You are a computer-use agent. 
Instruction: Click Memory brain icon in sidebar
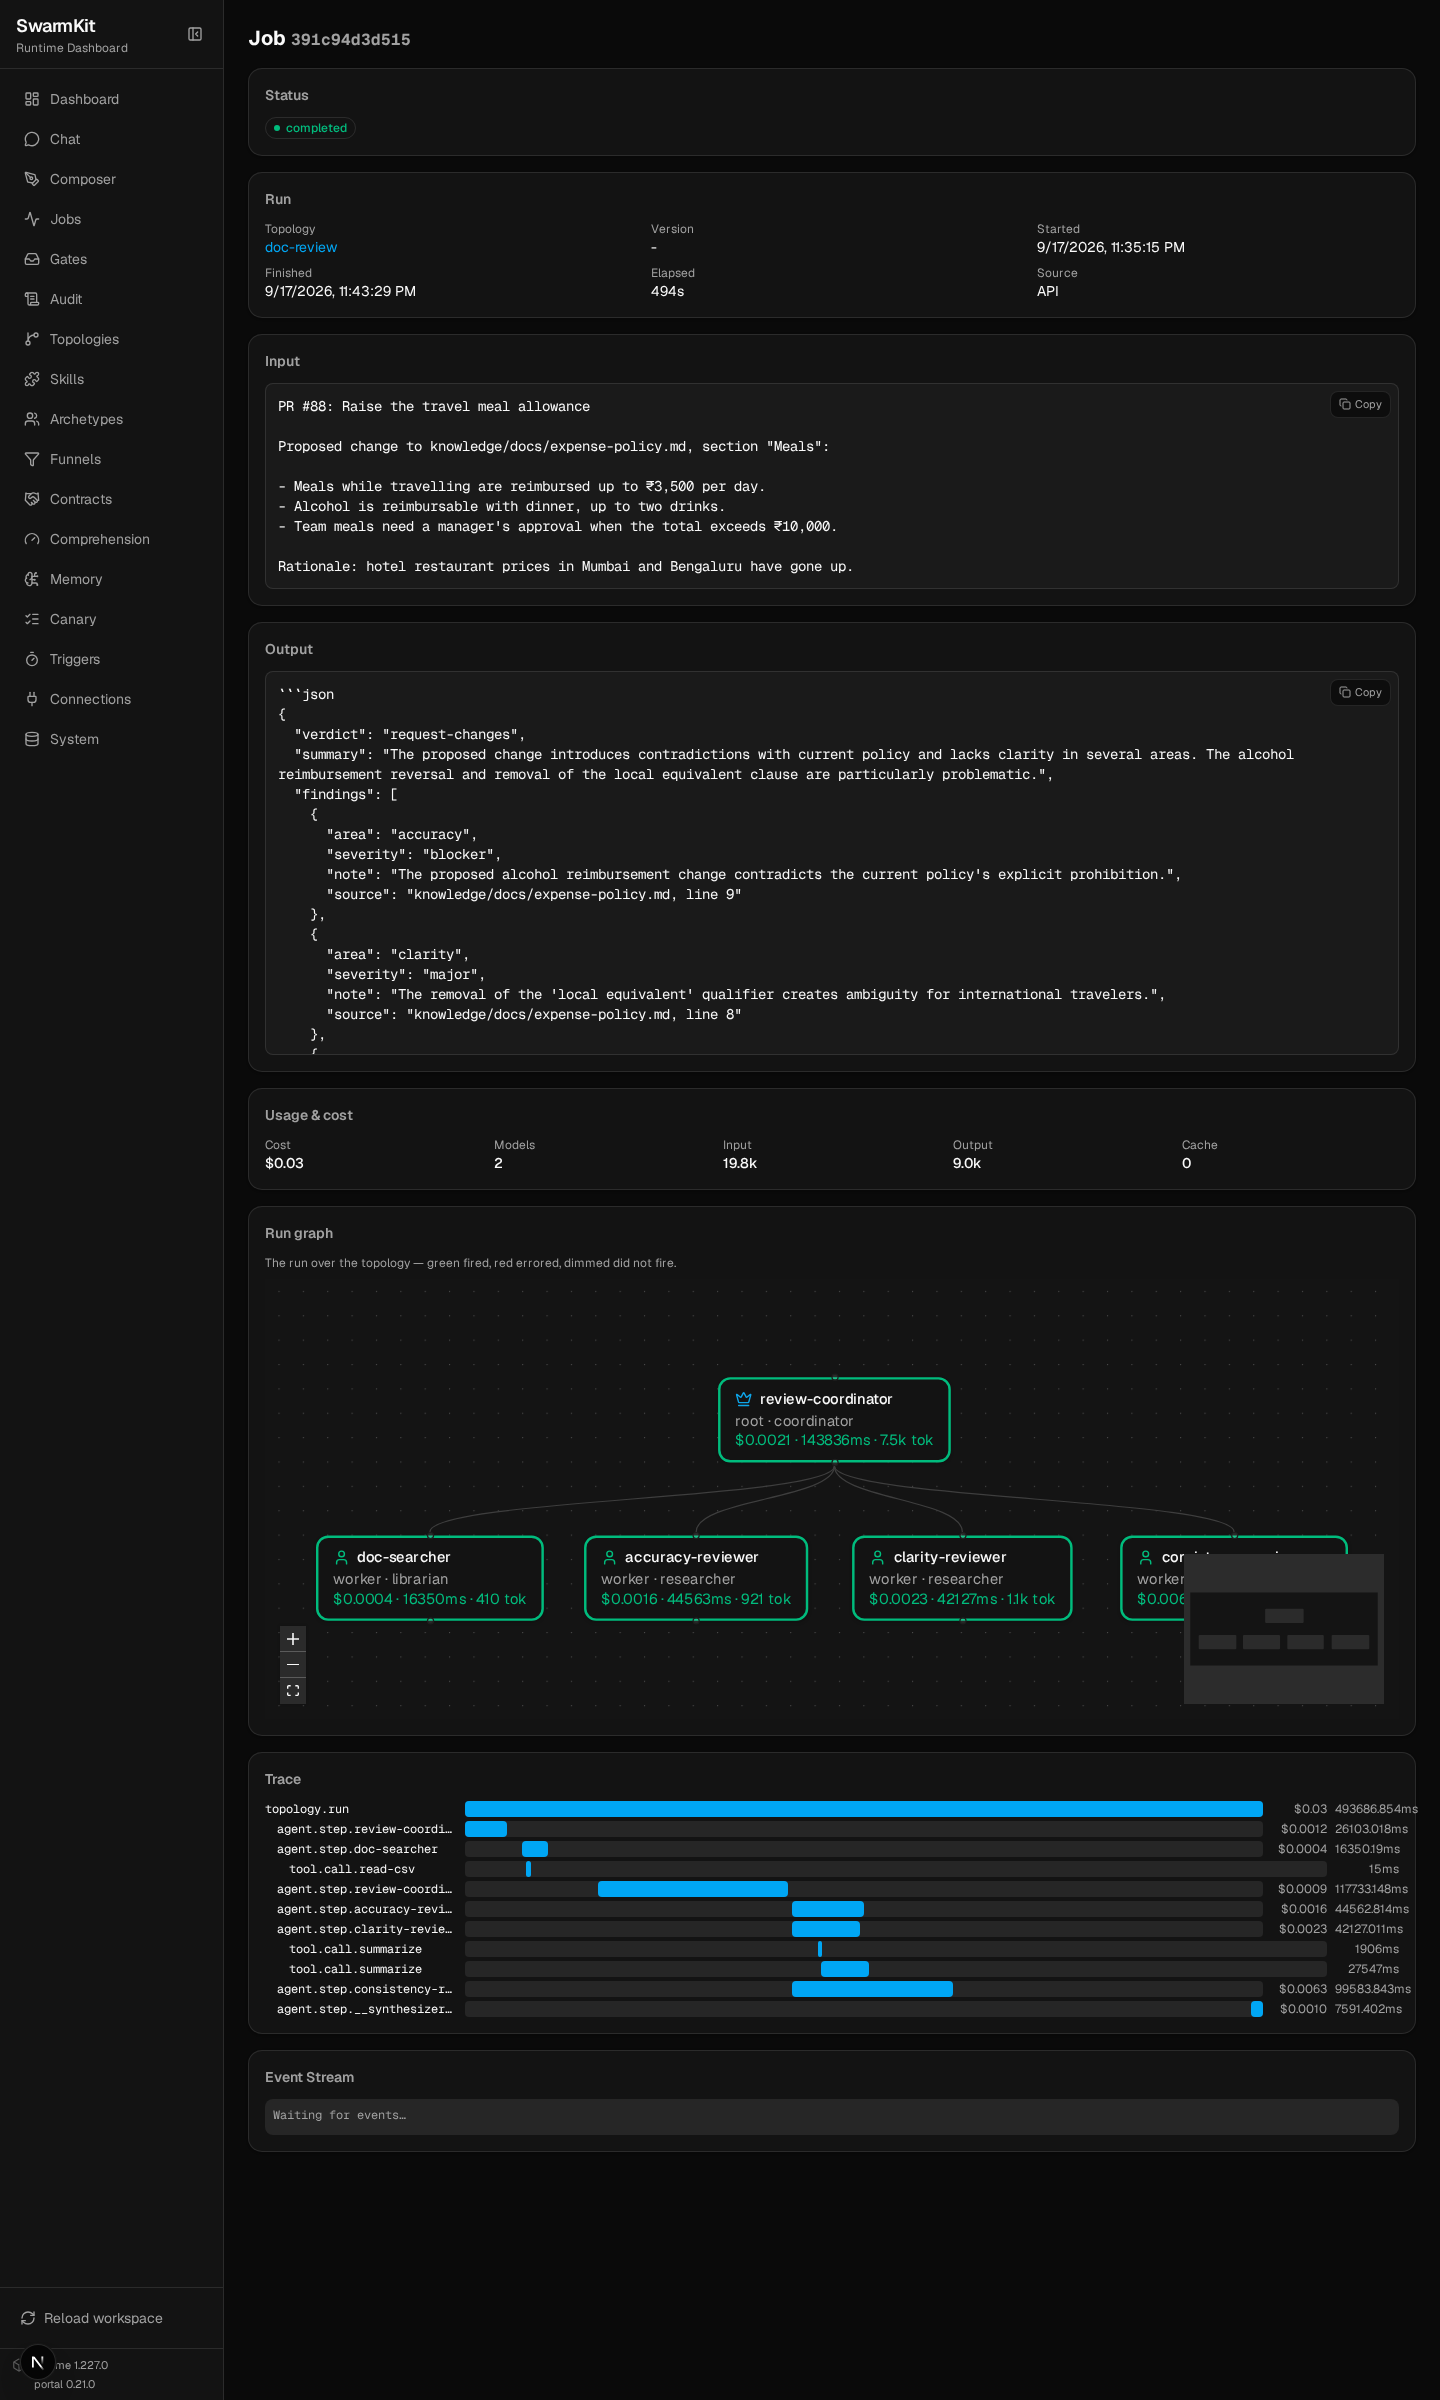coord(32,579)
